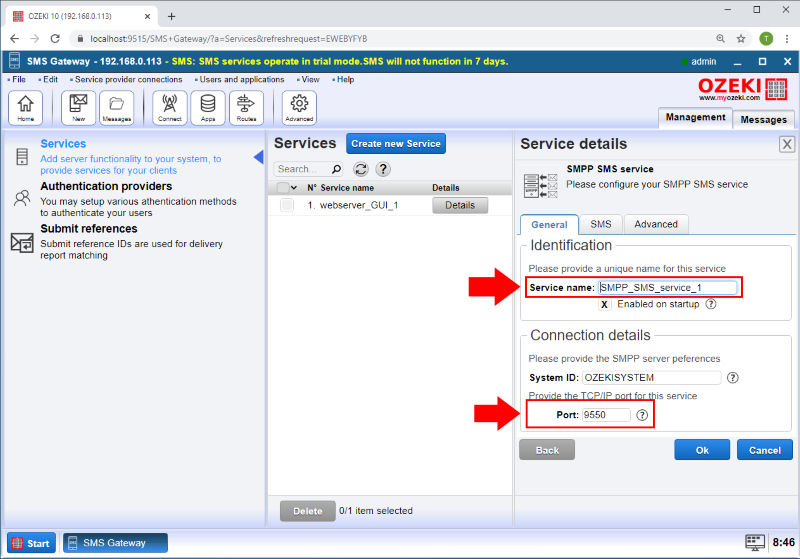Switch to the General tab
800x559 pixels.
tap(549, 225)
